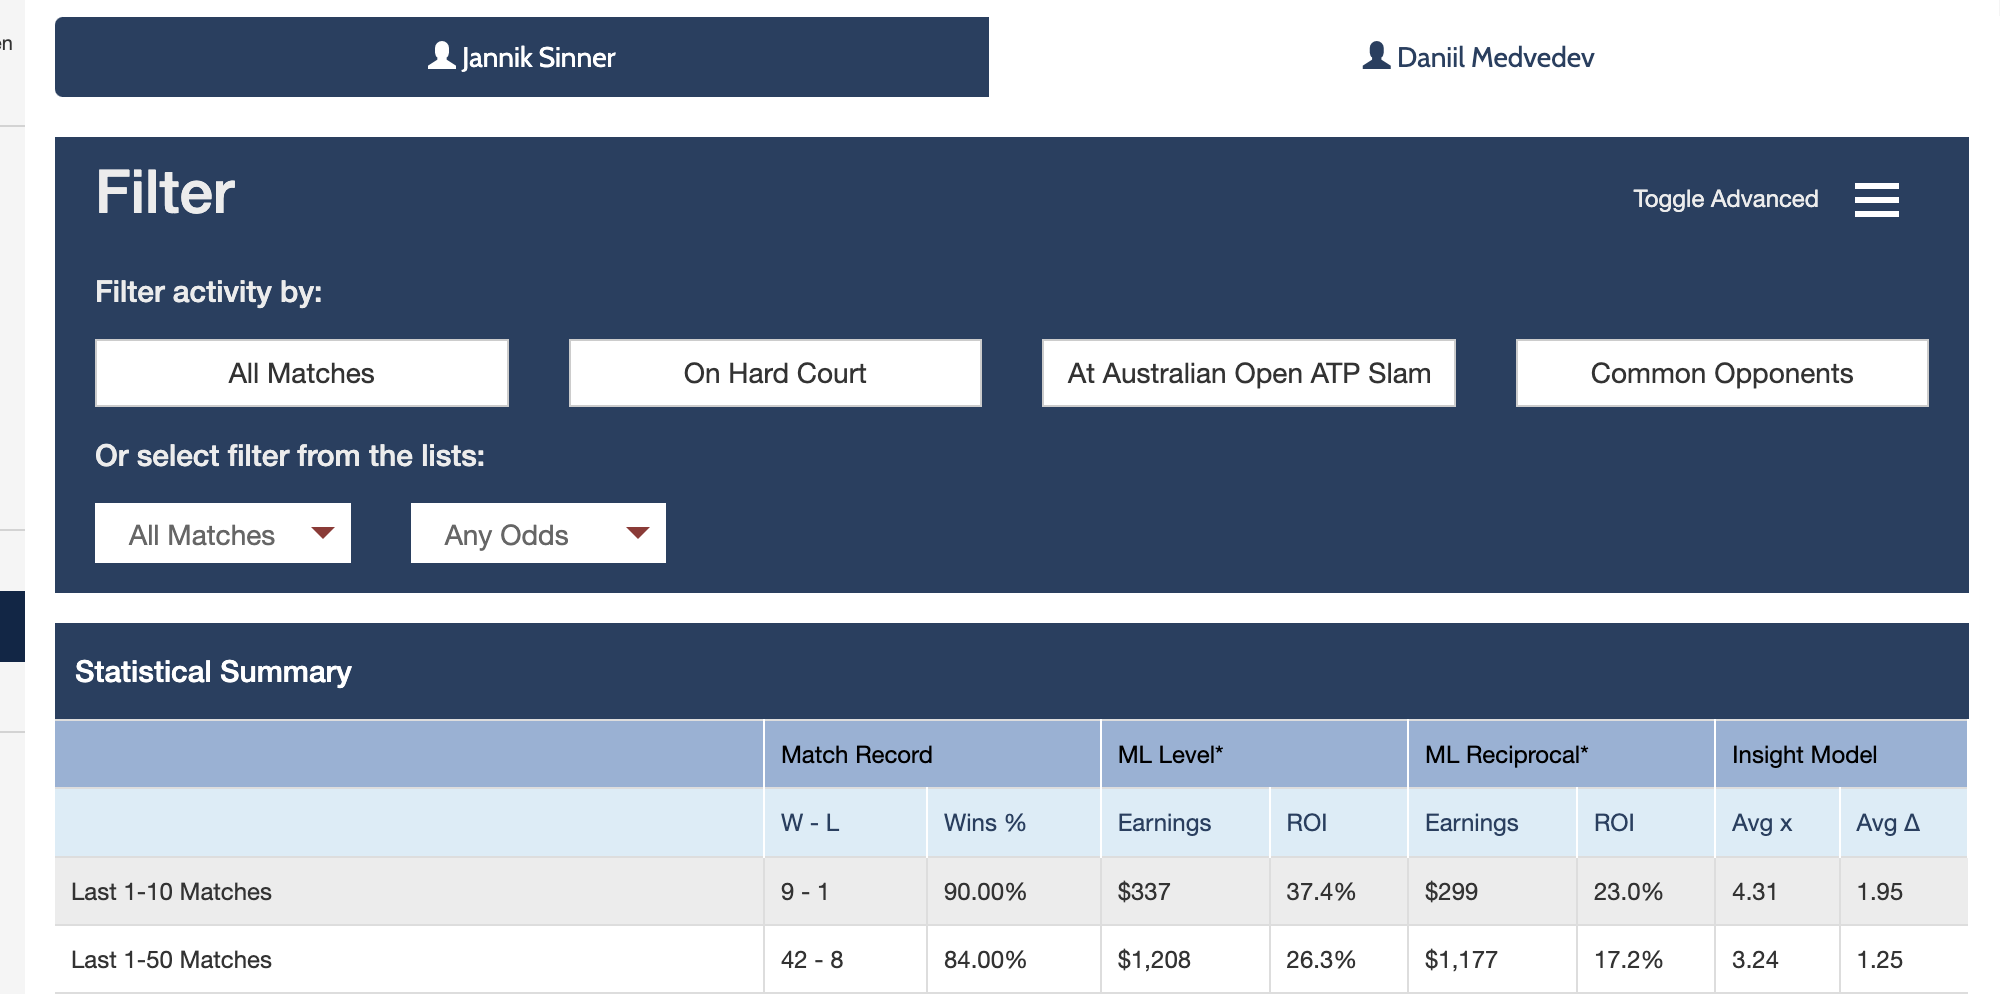Open the All Matches dropdown list

(223, 533)
